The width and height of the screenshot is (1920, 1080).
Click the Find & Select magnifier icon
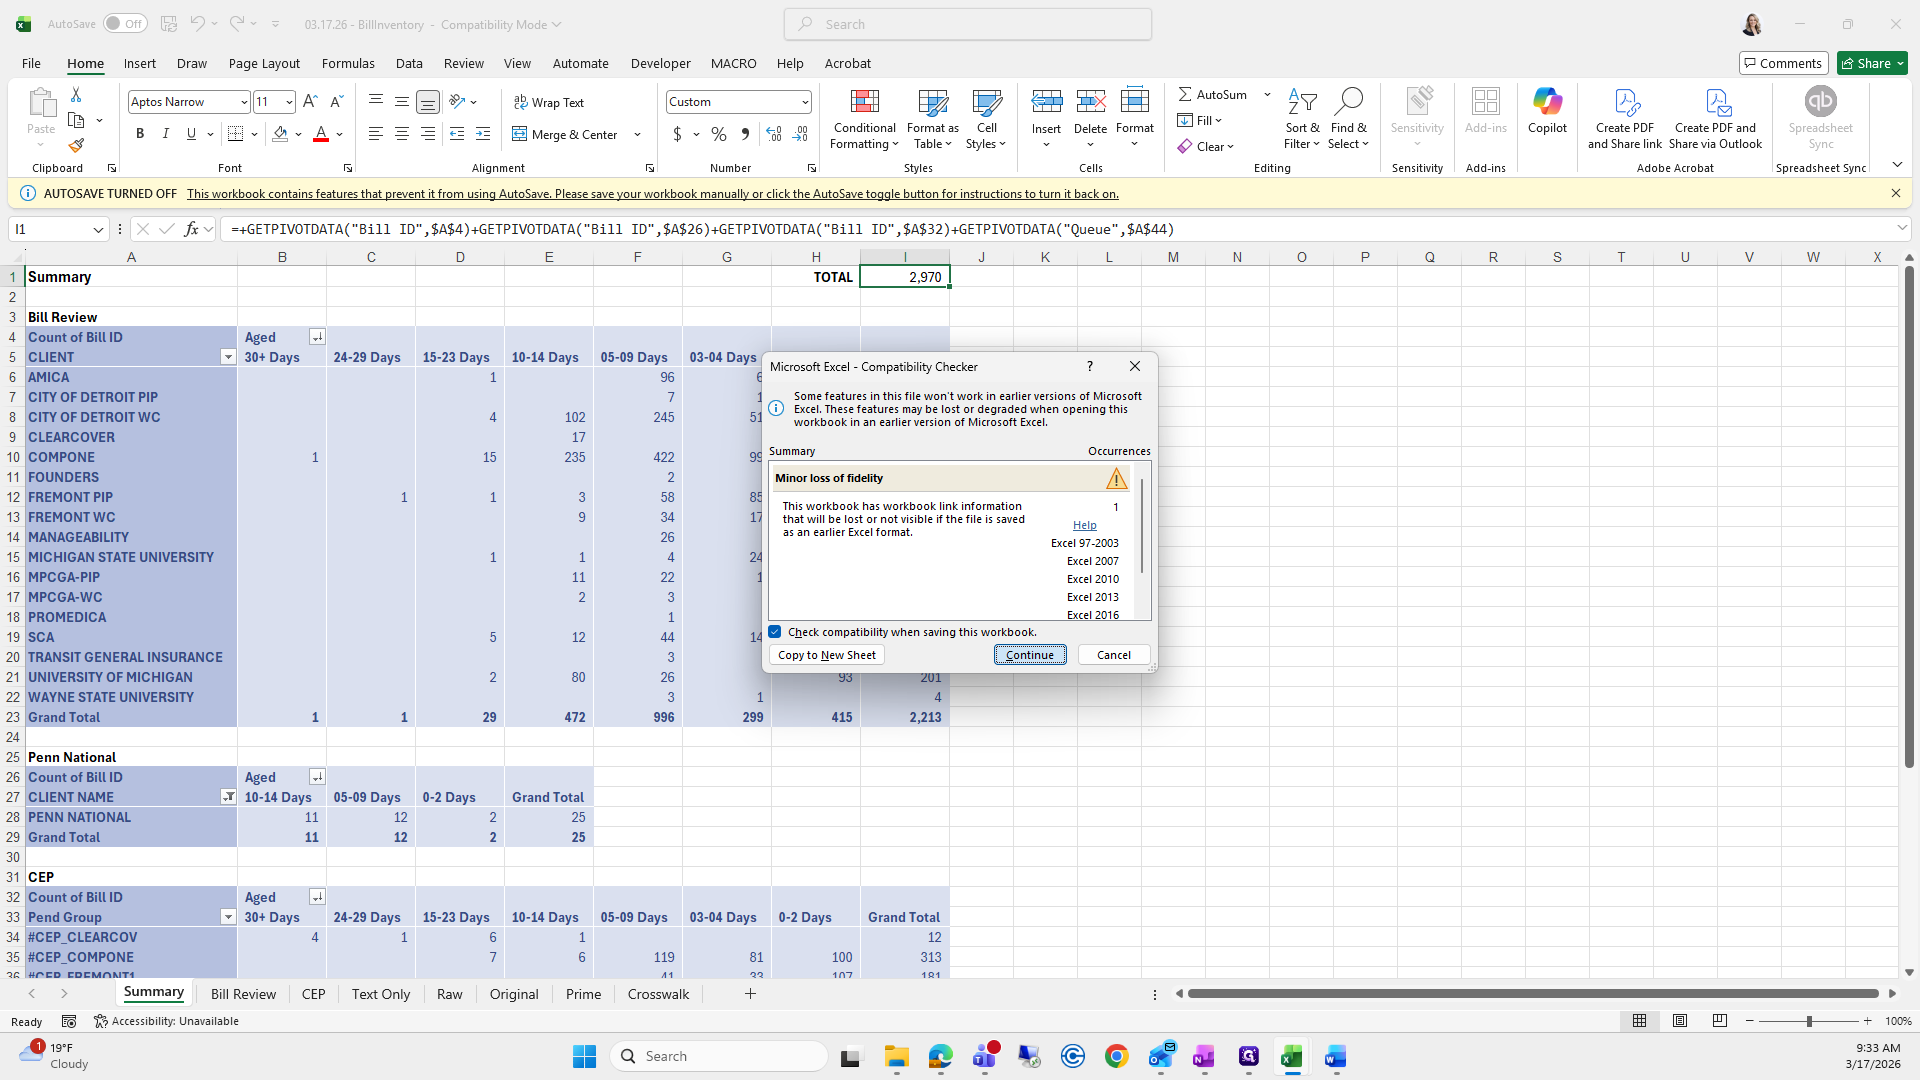[x=1348, y=101]
